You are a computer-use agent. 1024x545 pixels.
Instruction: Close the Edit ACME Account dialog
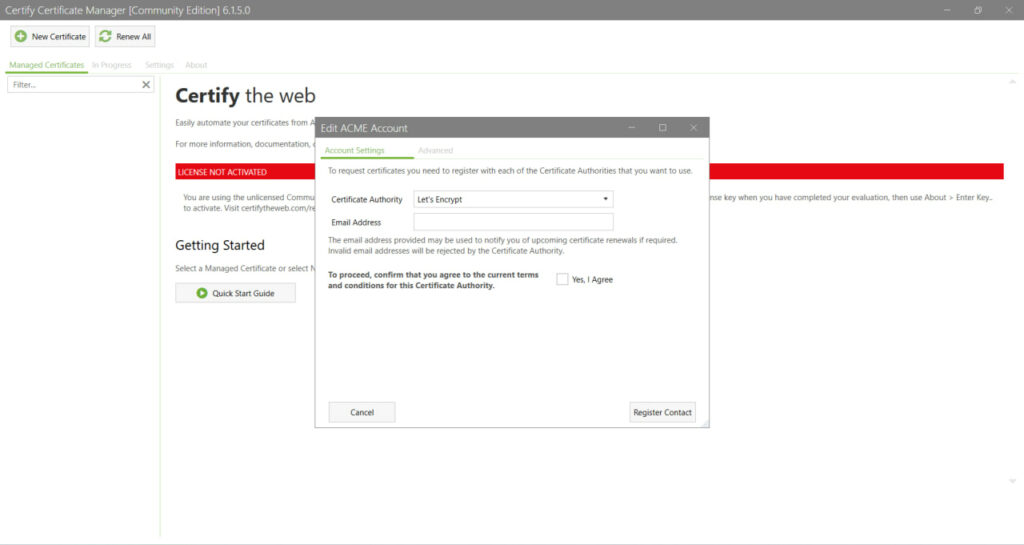click(x=694, y=128)
